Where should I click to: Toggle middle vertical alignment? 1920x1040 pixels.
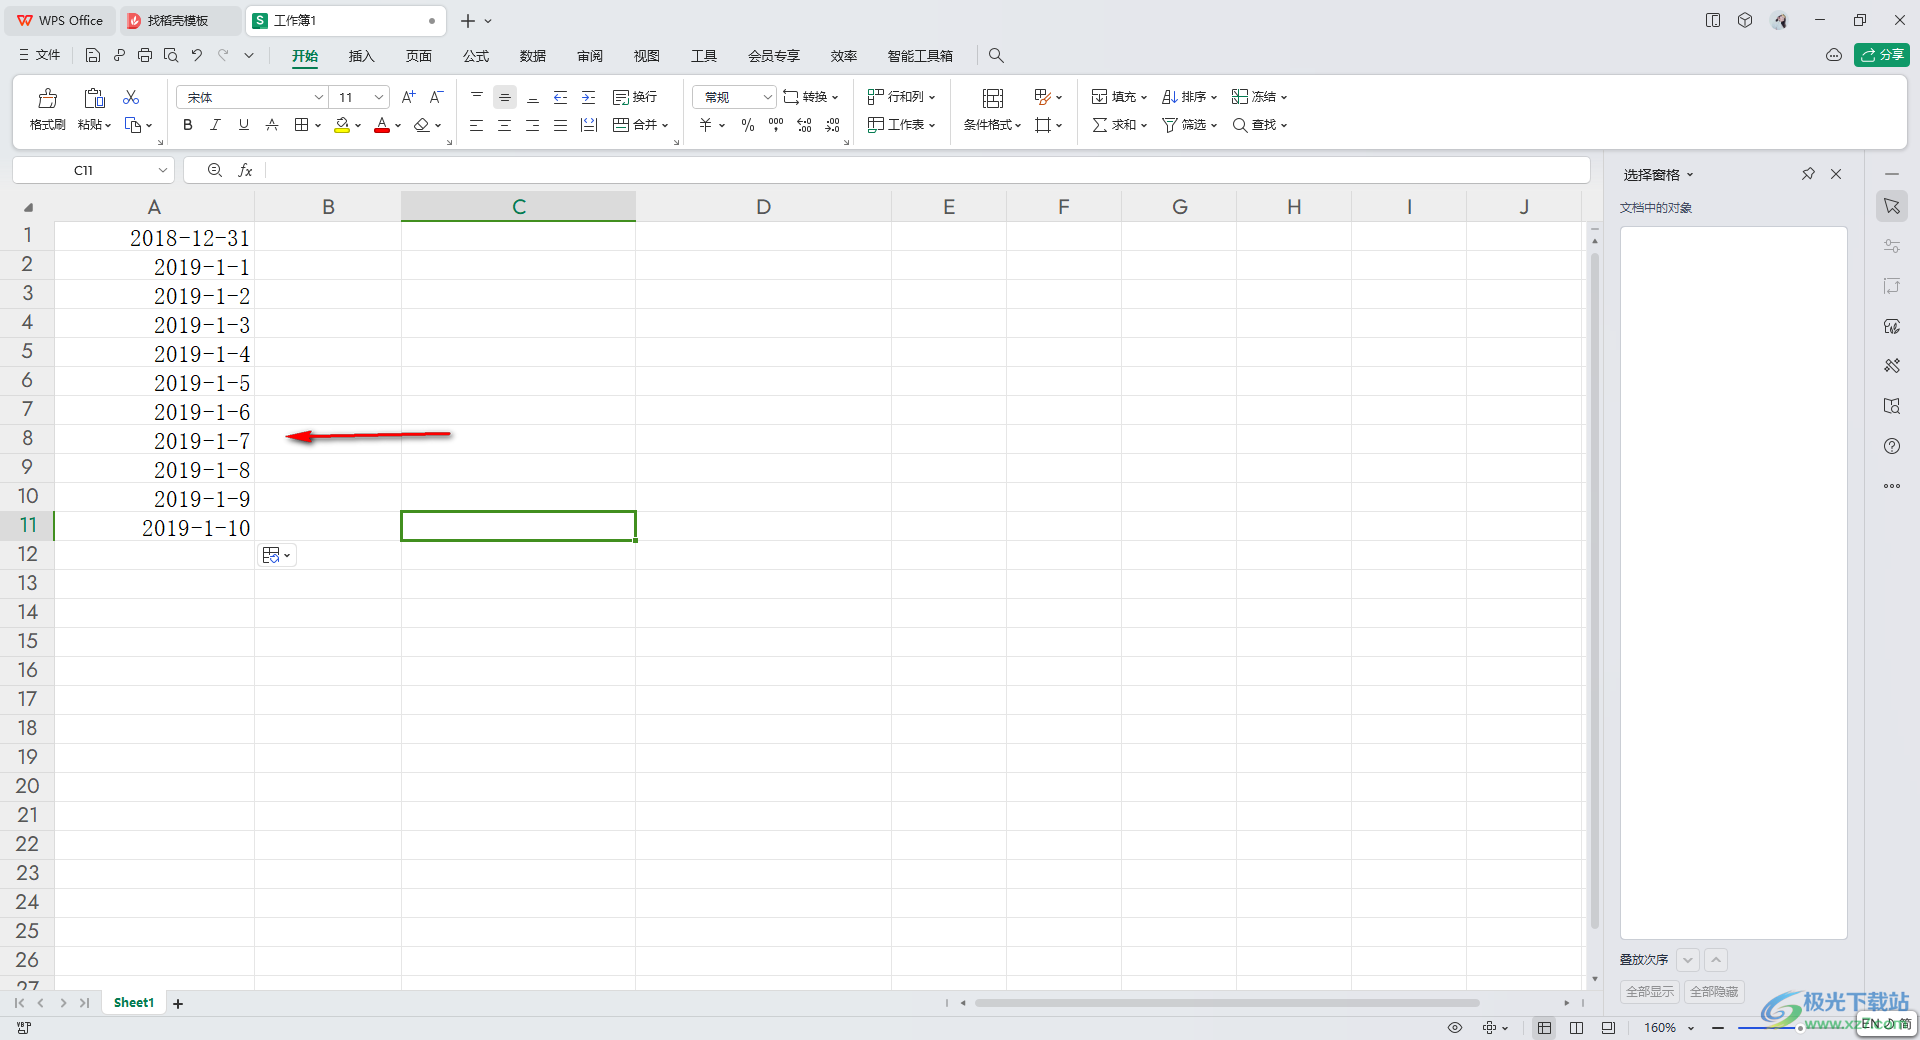[505, 97]
